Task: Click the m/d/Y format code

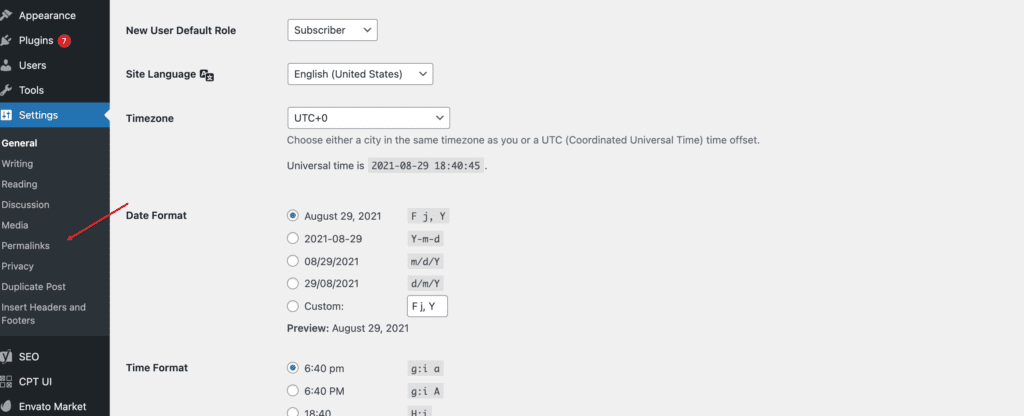Action: [425, 261]
